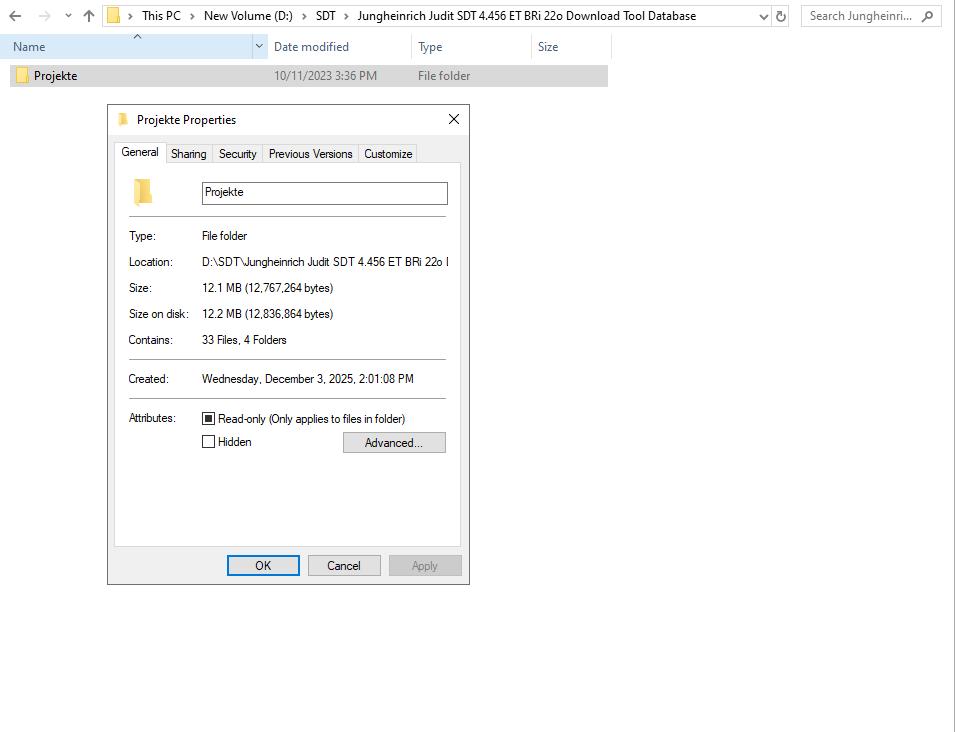Refresh the current folder view
The width and height of the screenshot is (955, 732).
point(781,16)
